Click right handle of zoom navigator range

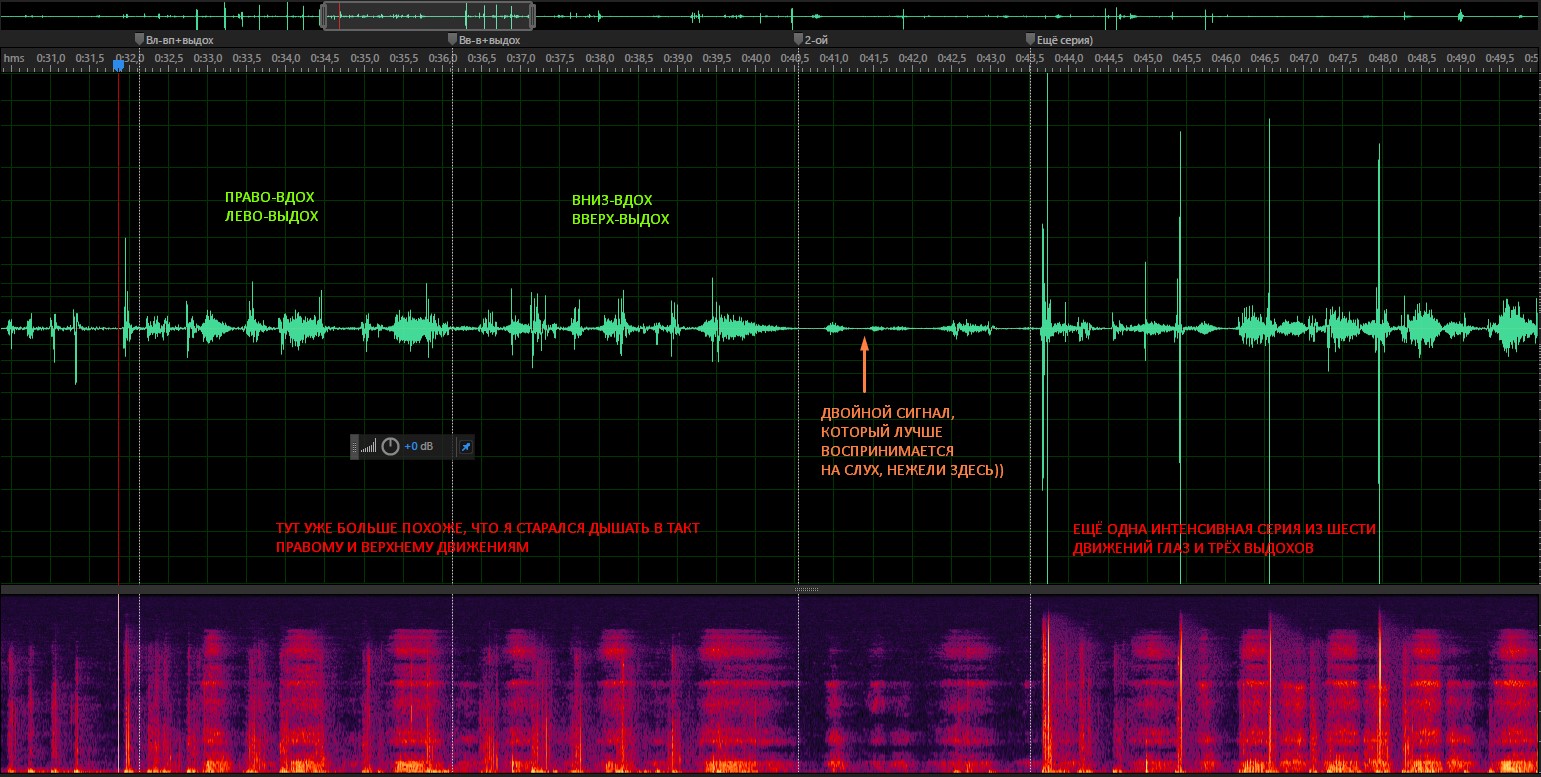[x=531, y=16]
